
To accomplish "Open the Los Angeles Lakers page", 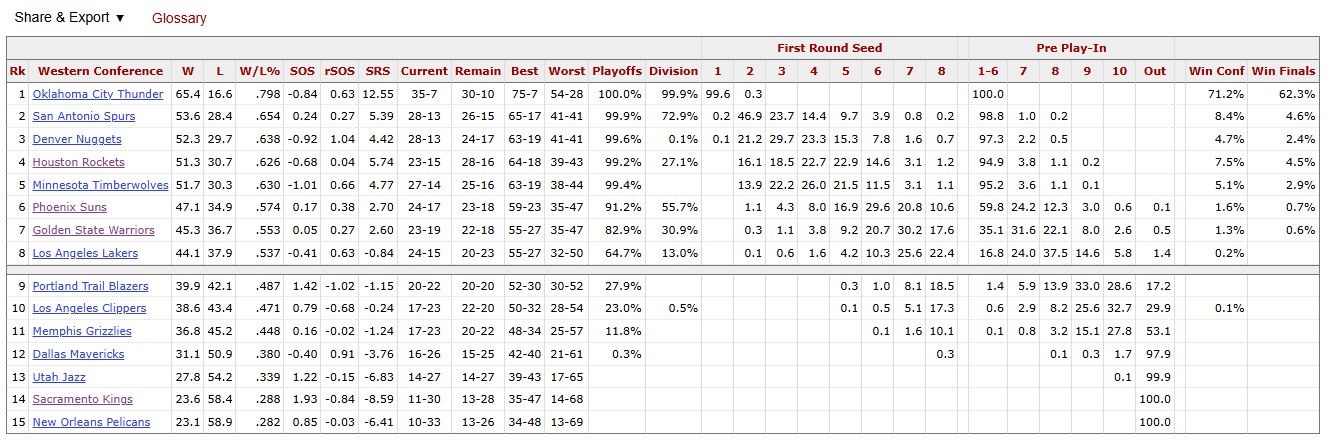I will [x=85, y=254].
